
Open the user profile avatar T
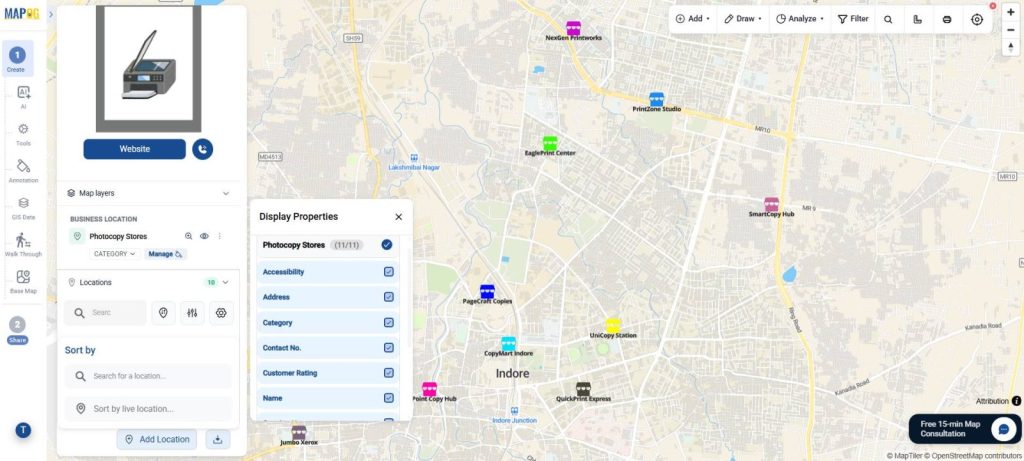23,430
